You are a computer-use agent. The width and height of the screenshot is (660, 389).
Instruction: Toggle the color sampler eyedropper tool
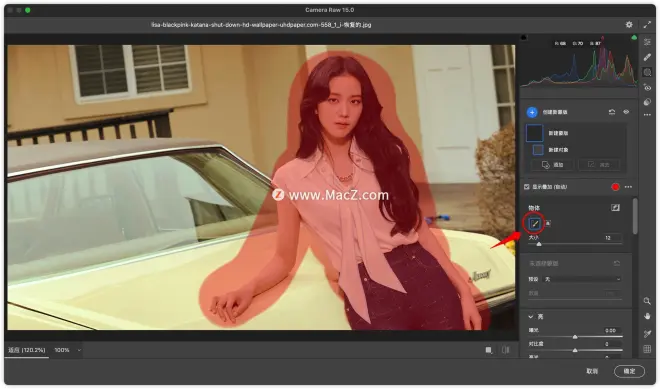pos(647,334)
